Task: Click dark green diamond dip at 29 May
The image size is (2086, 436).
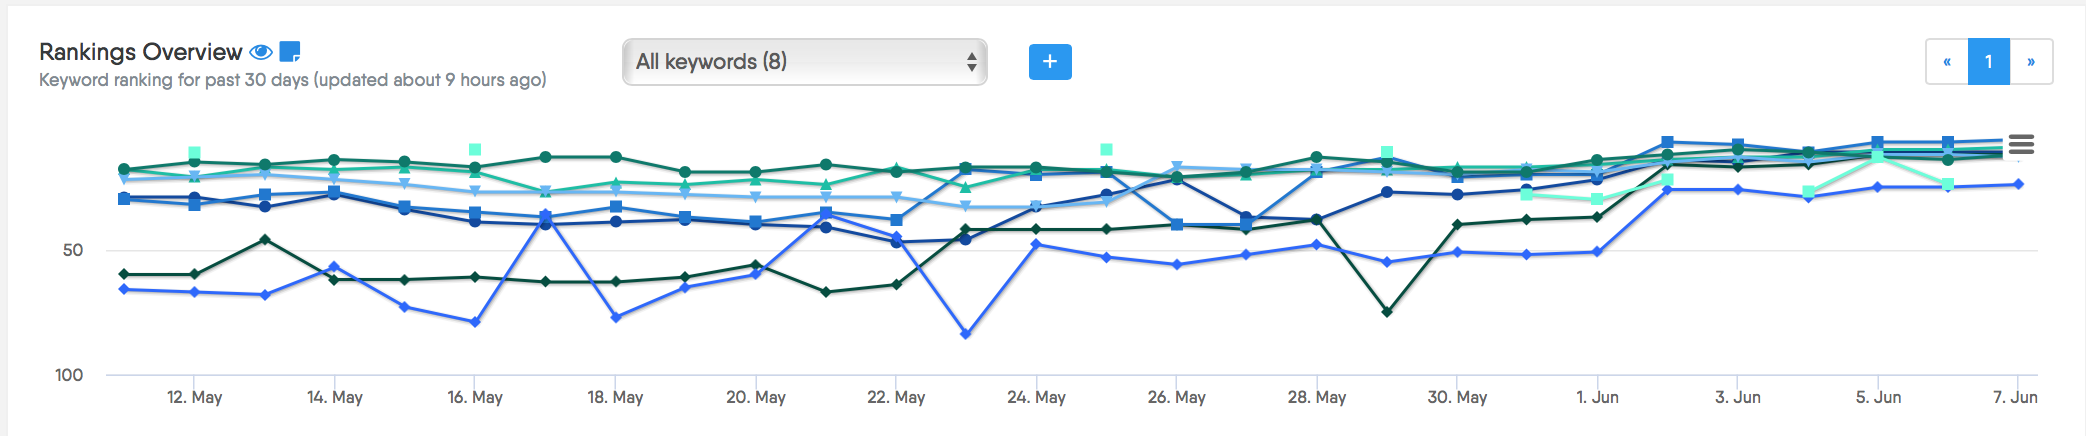Action: pyautogui.click(x=1387, y=312)
